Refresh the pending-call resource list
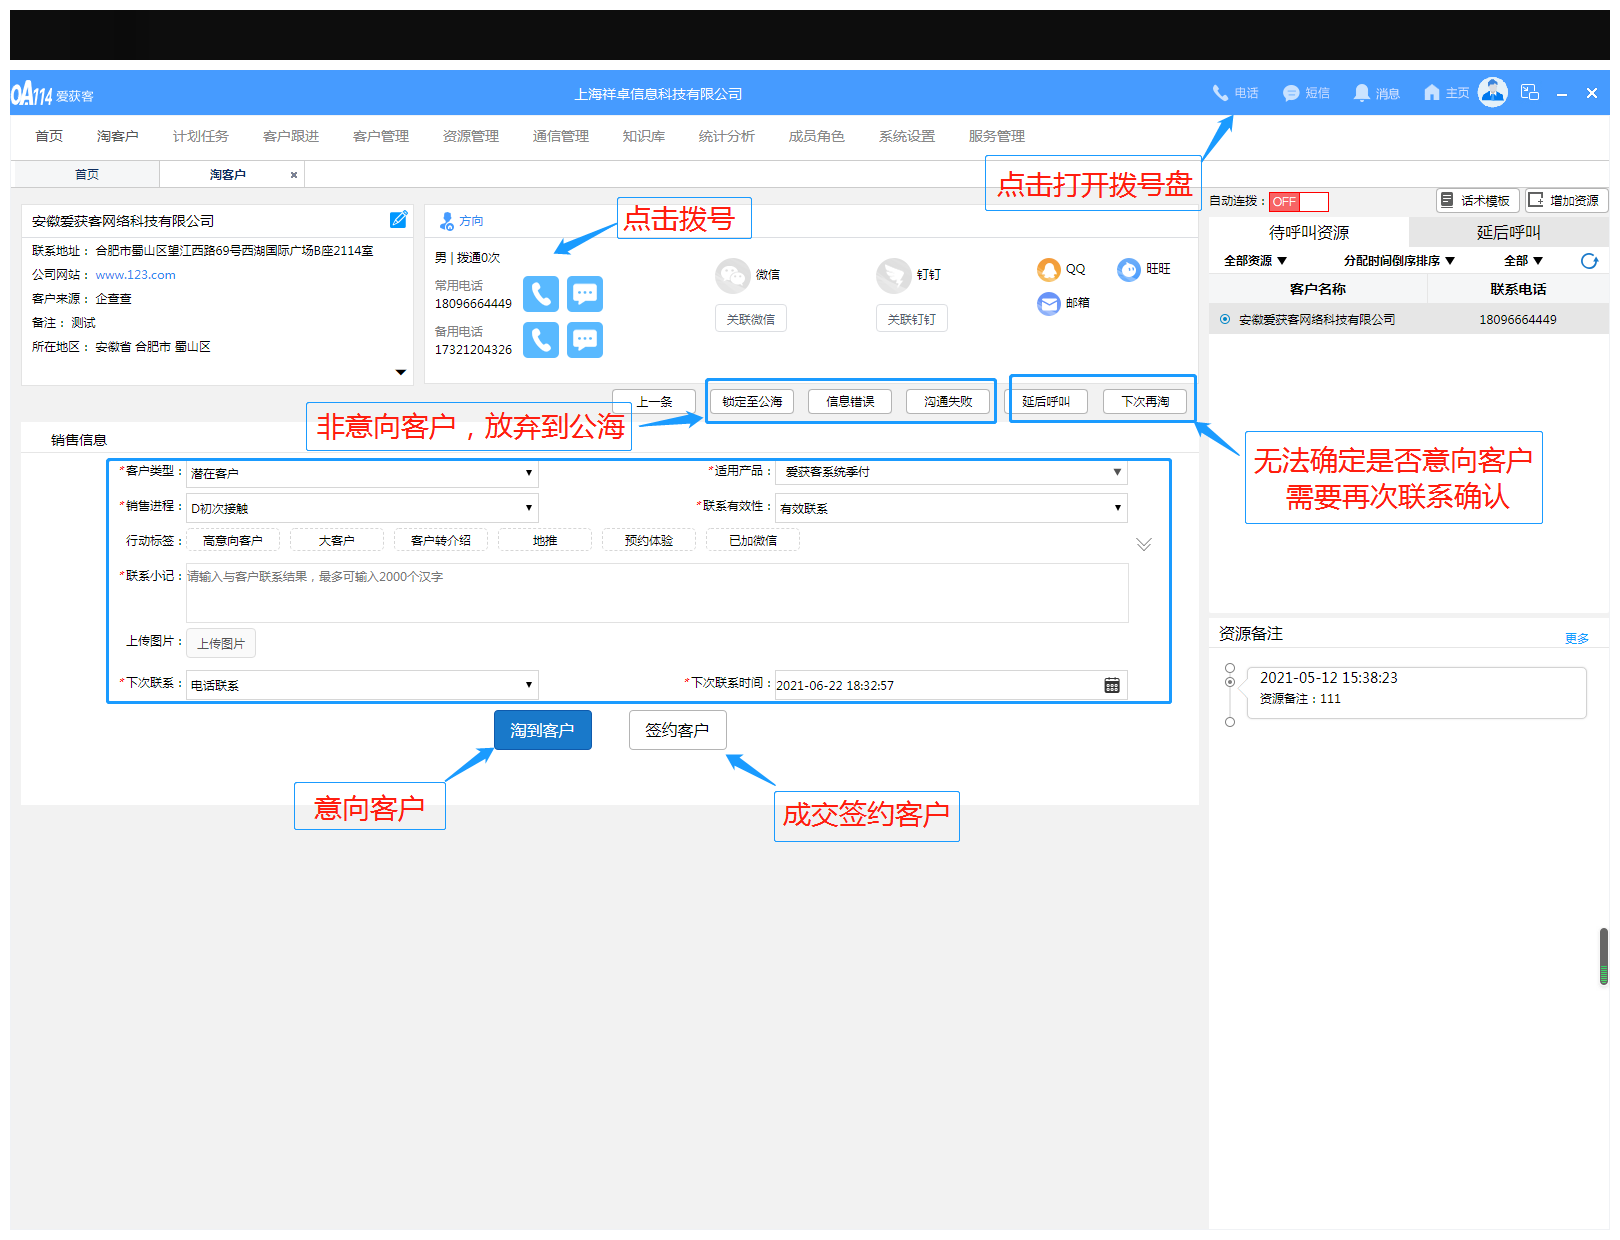Viewport: 1620px width, 1240px height. click(1589, 261)
